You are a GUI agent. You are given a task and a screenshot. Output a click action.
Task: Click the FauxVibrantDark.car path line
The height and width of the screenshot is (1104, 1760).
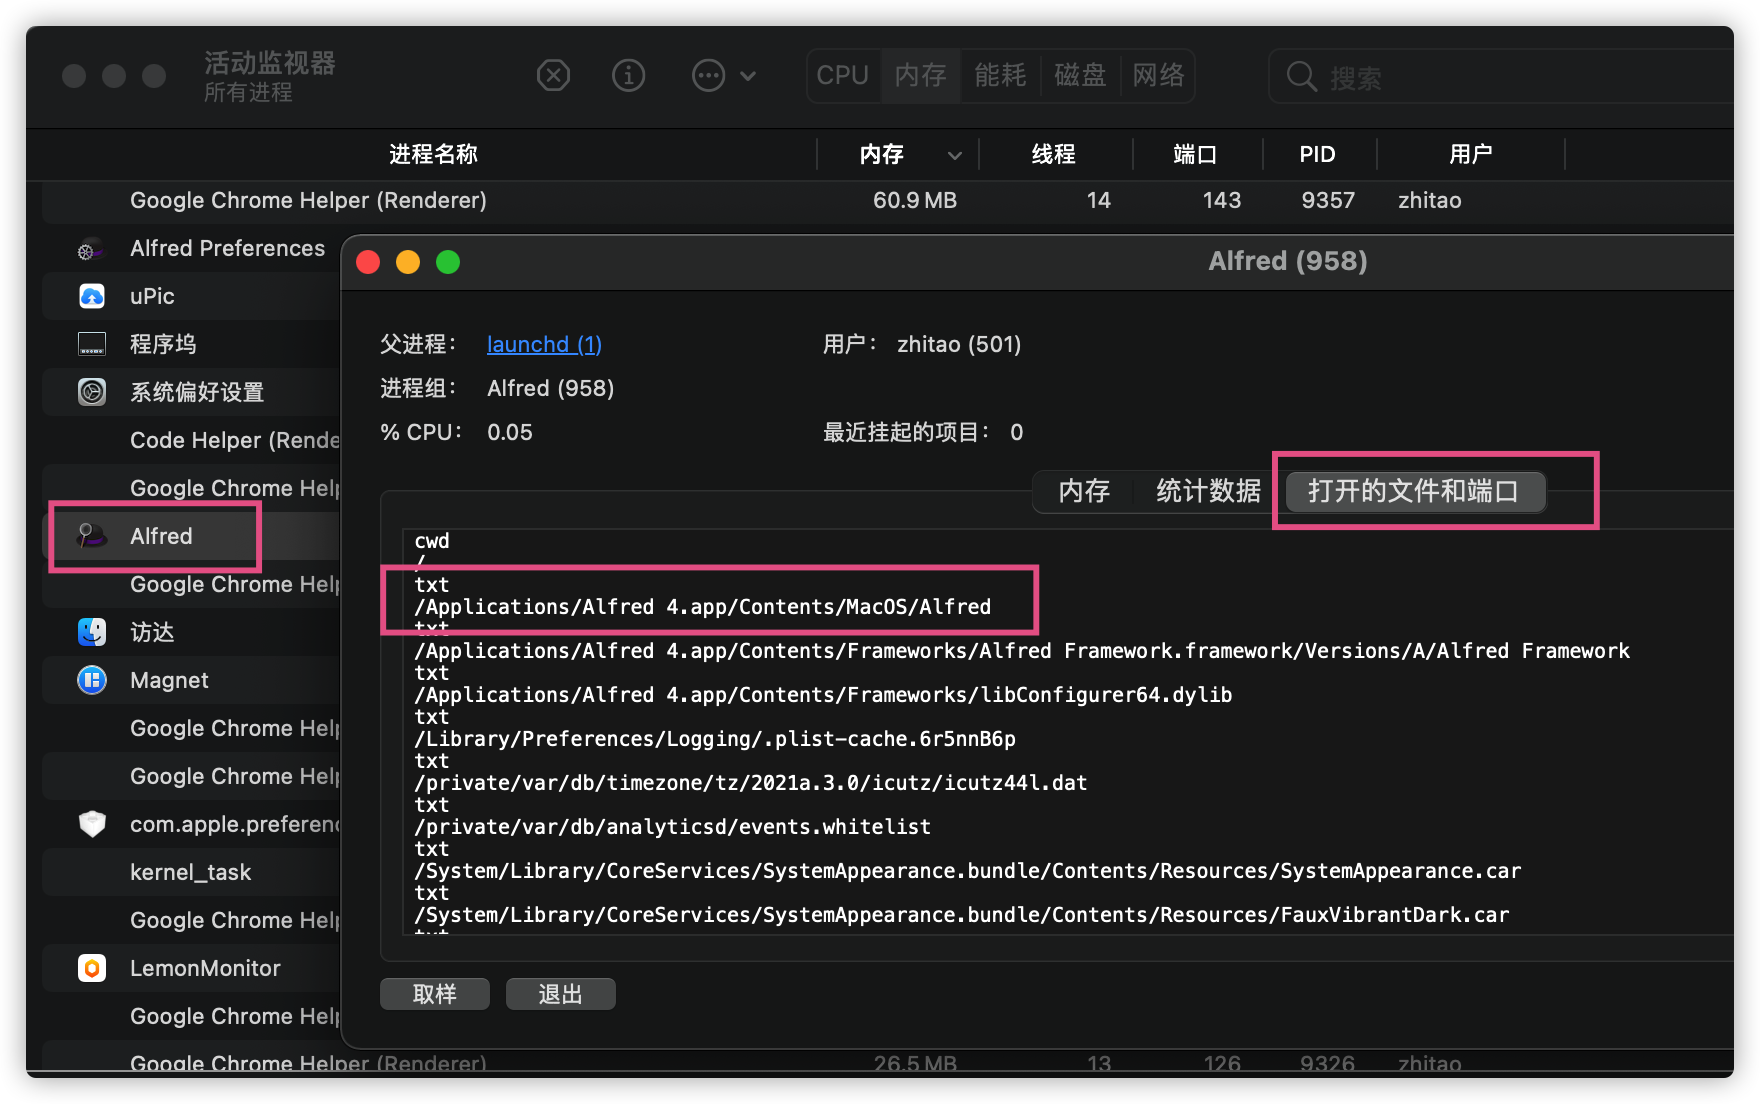(962, 915)
